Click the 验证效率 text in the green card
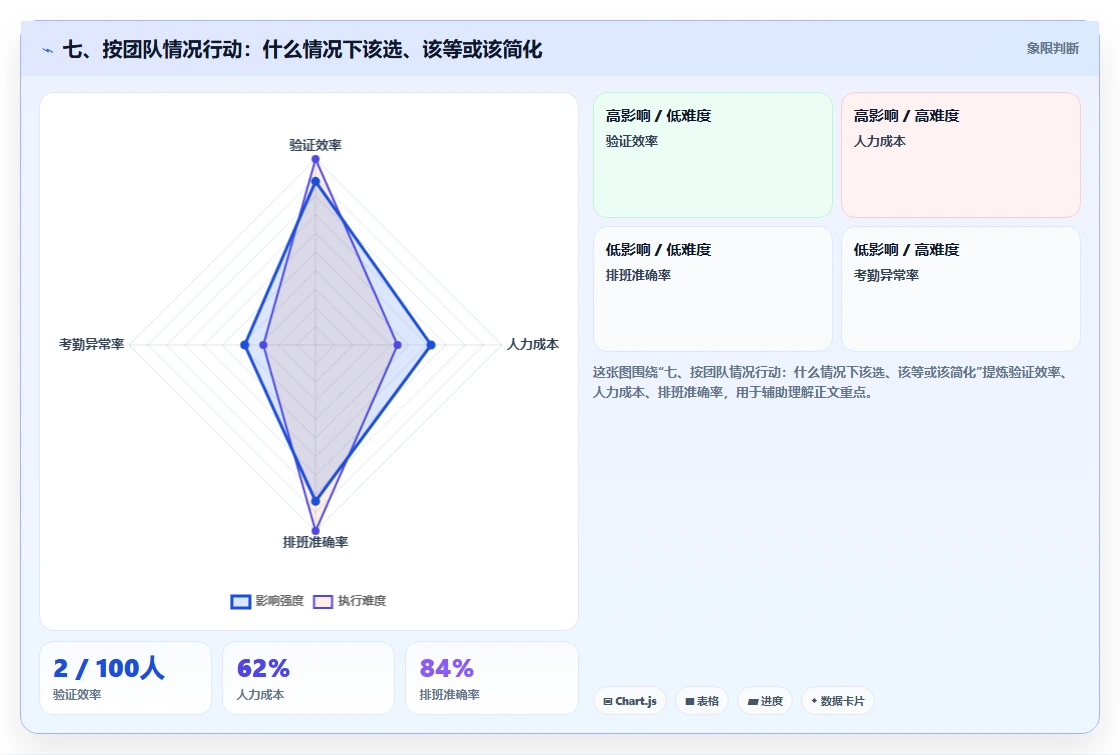Screen dimensions: 1120x755 pos(631,141)
